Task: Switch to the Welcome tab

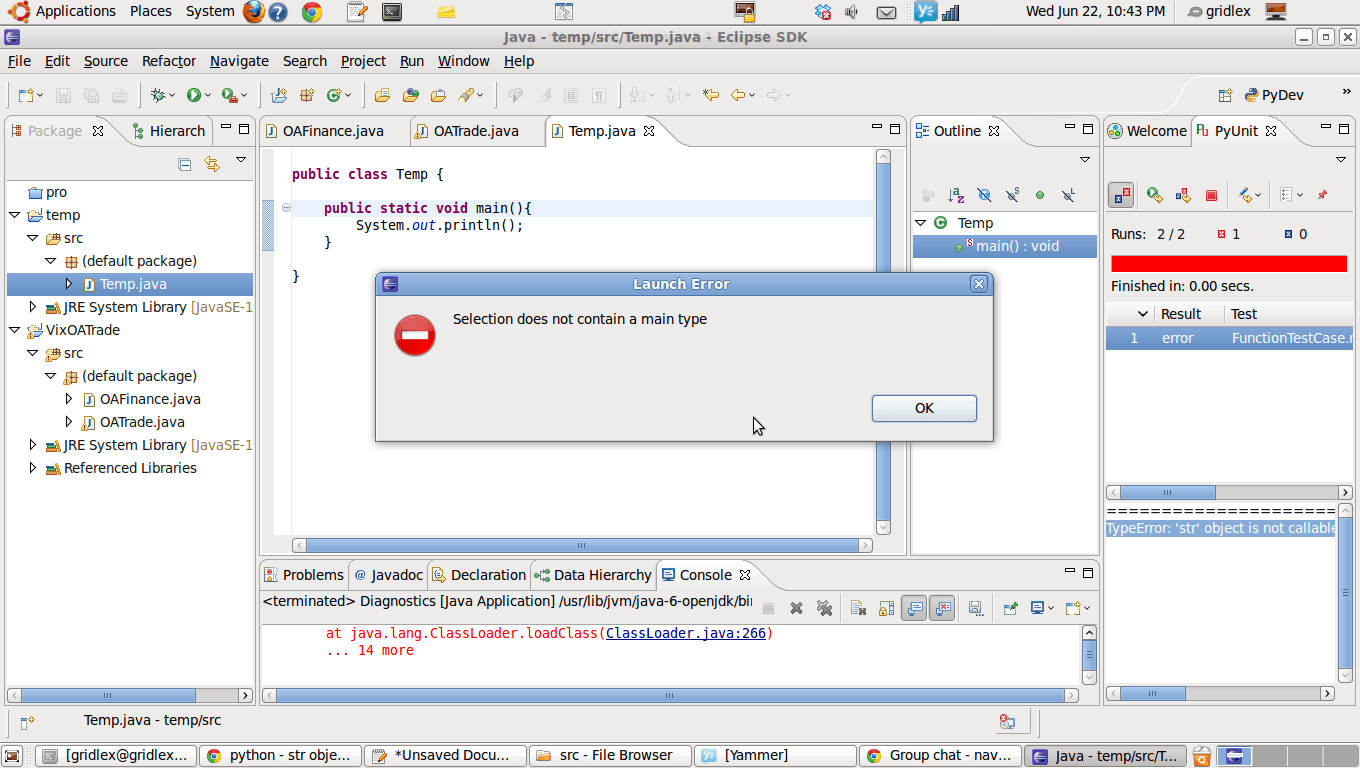Action: point(1146,131)
